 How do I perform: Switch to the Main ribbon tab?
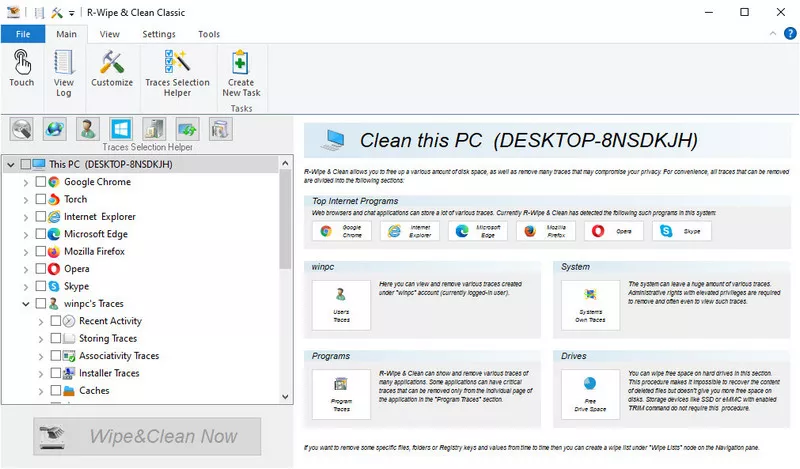click(x=66, y=34)
